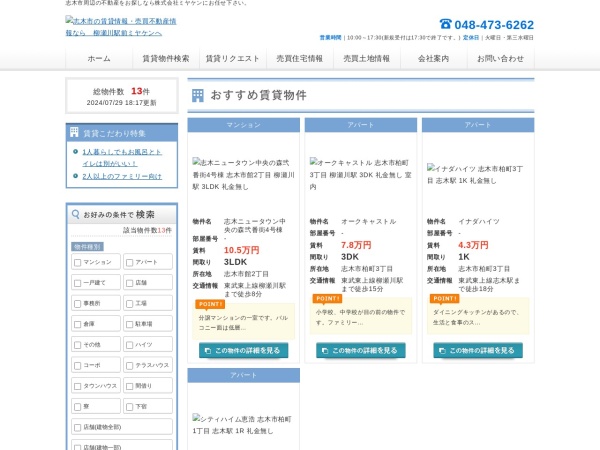Open the ホーム menu item

pos(99,59)
